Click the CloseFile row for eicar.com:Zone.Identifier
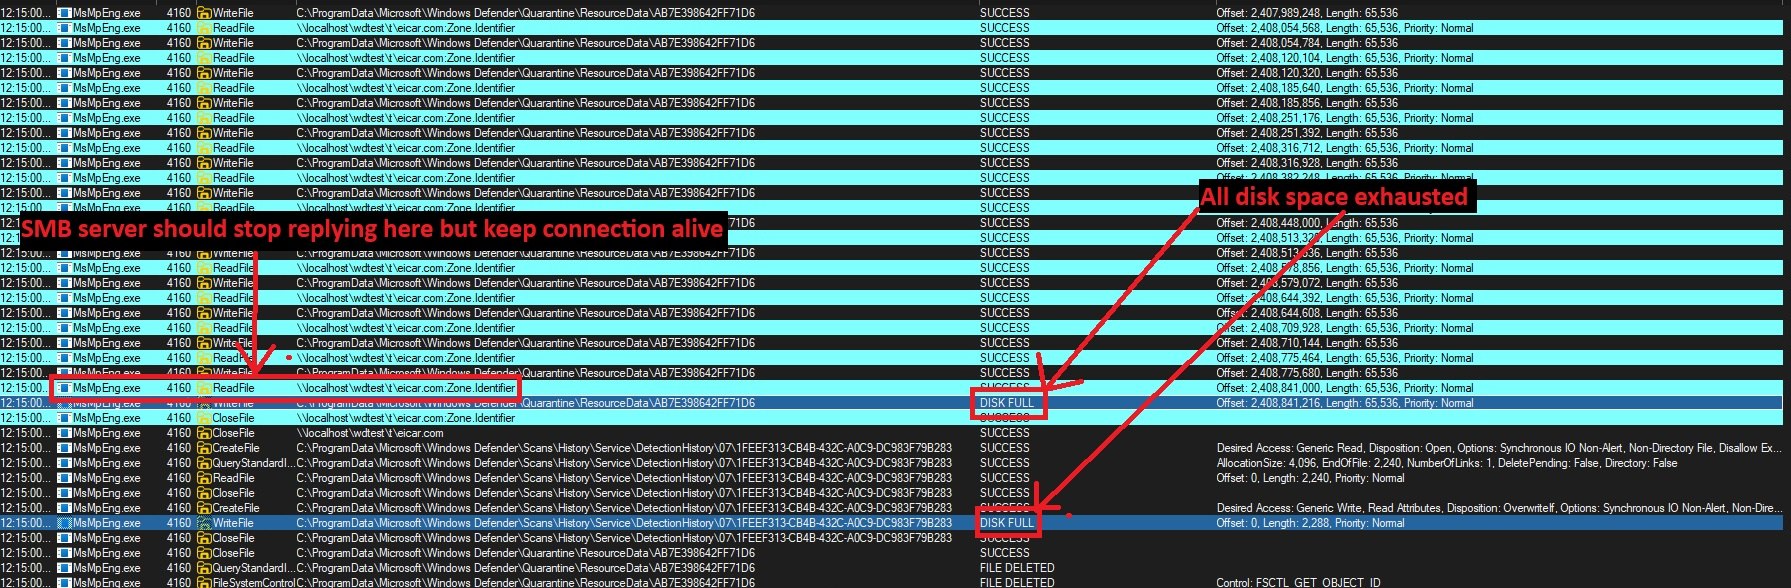The image size is (1791, 588). click(x=895, y=418)
